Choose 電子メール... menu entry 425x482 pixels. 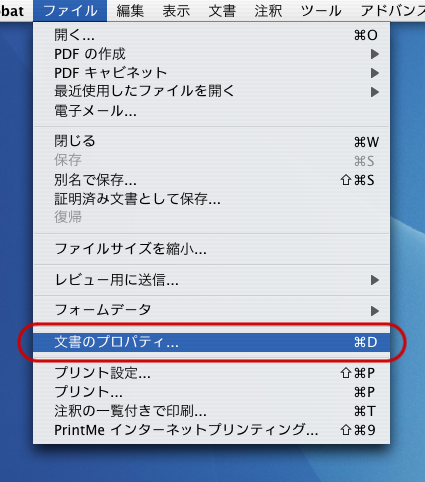[211, 111]
